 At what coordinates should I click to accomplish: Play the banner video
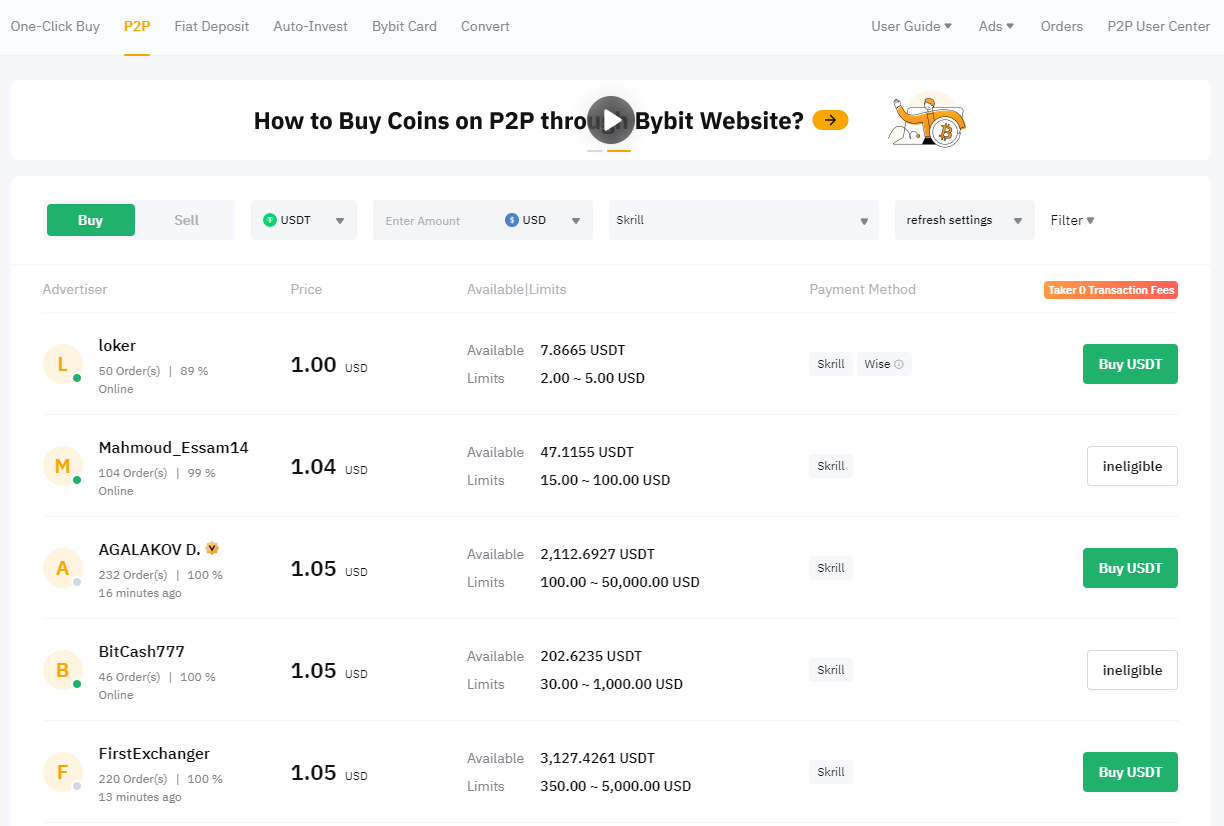[610, 120]
